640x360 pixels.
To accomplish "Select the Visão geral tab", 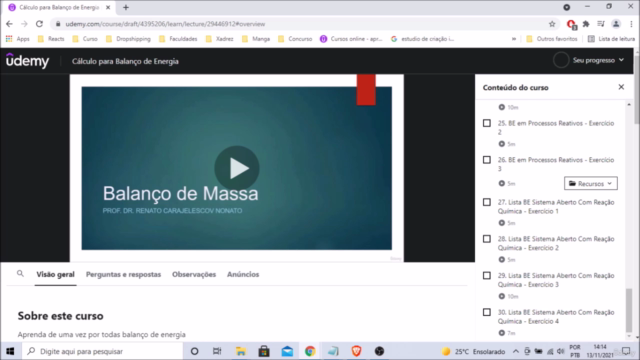I will click(55, 274).
